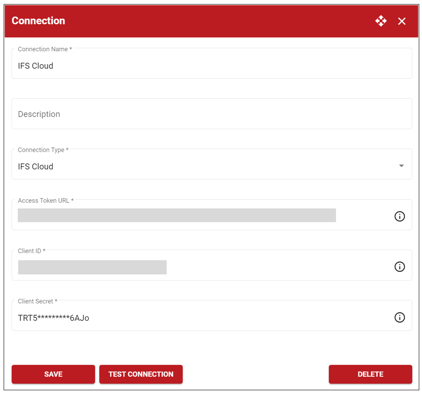Click the Description input field
This screenshot has width=422, height=393.
[x=212, y=114]
